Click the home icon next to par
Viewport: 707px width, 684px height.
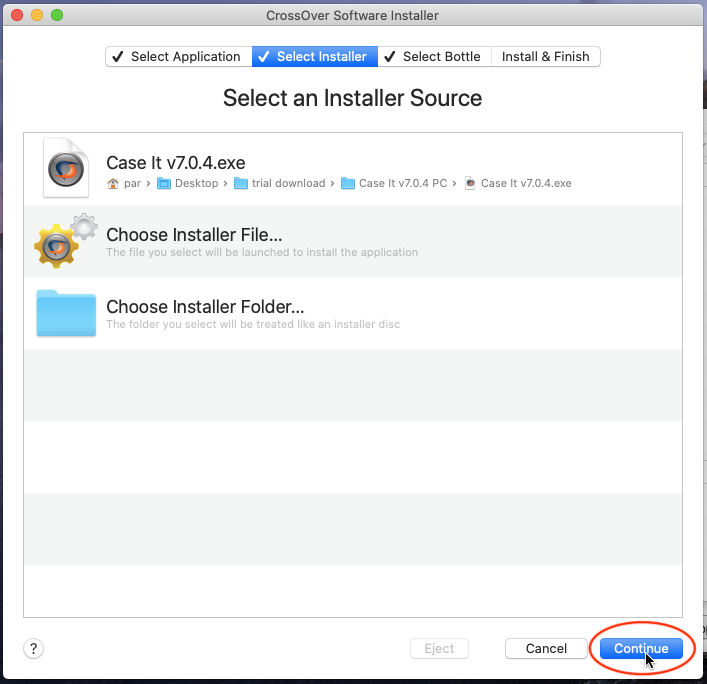[x=113, y=184]
